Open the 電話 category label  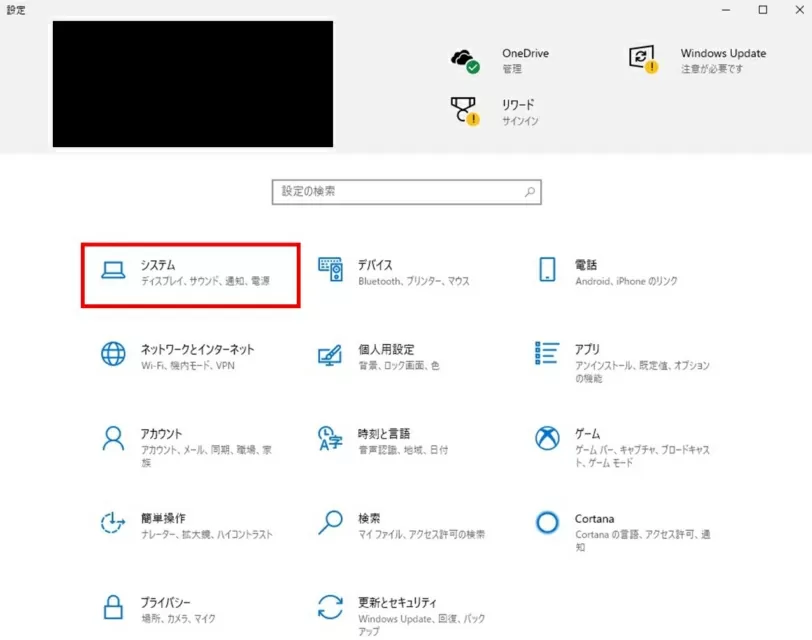coord(586,265)
